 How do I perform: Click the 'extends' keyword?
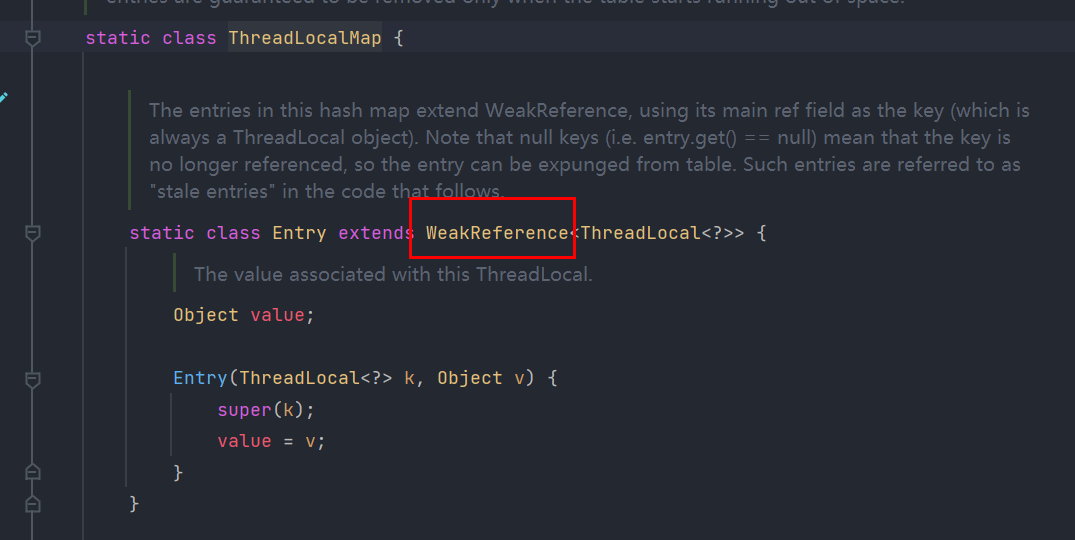(x=376, y=233)
